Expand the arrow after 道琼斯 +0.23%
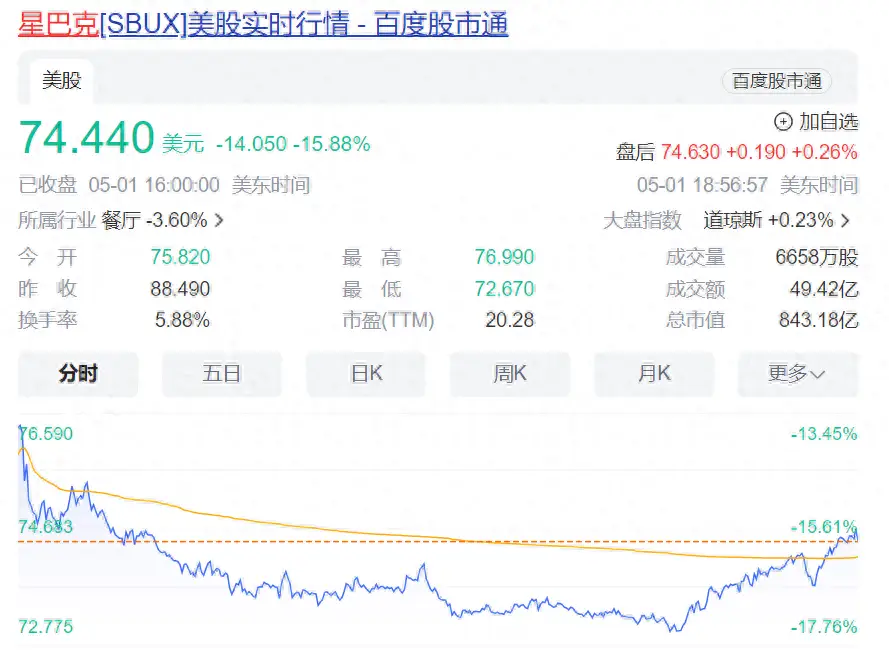Screen dimensions: 889x654 click(x=846, y=221)
